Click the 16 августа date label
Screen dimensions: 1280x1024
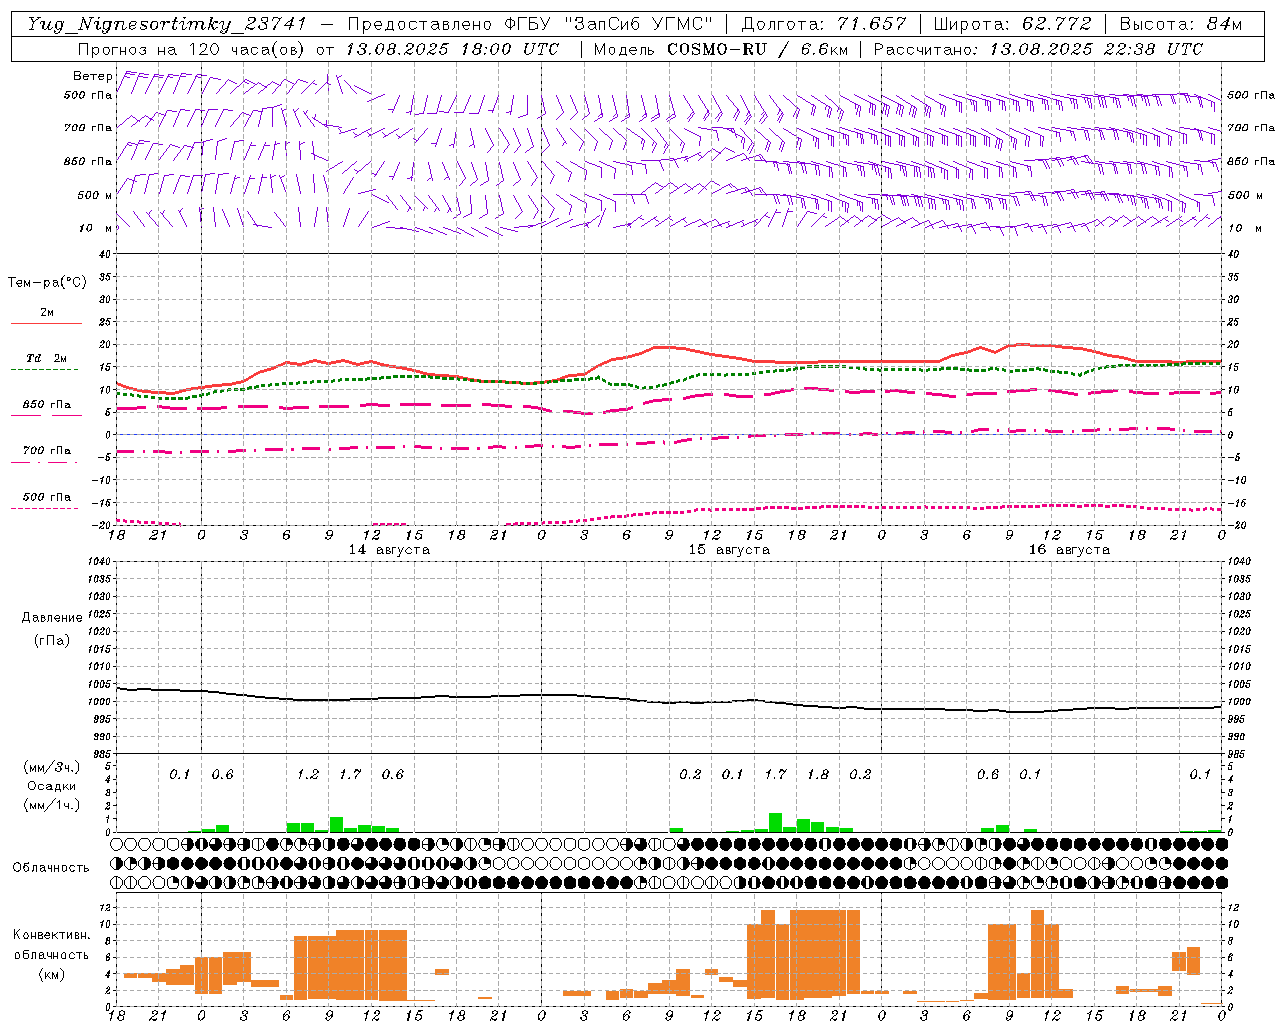coord(1069,550)
